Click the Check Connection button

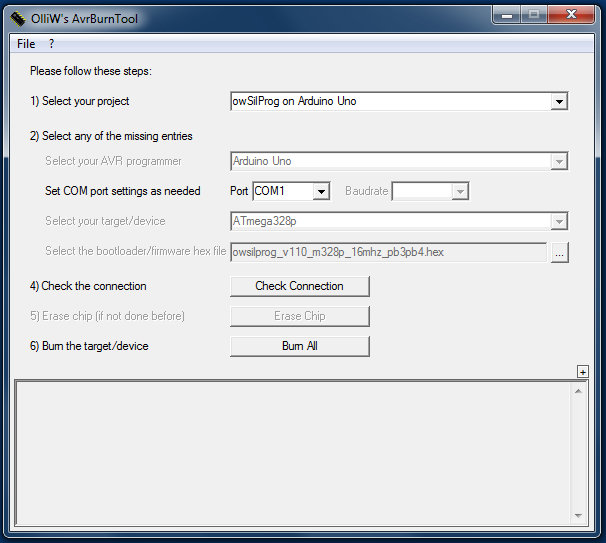(x=299, y=286)
